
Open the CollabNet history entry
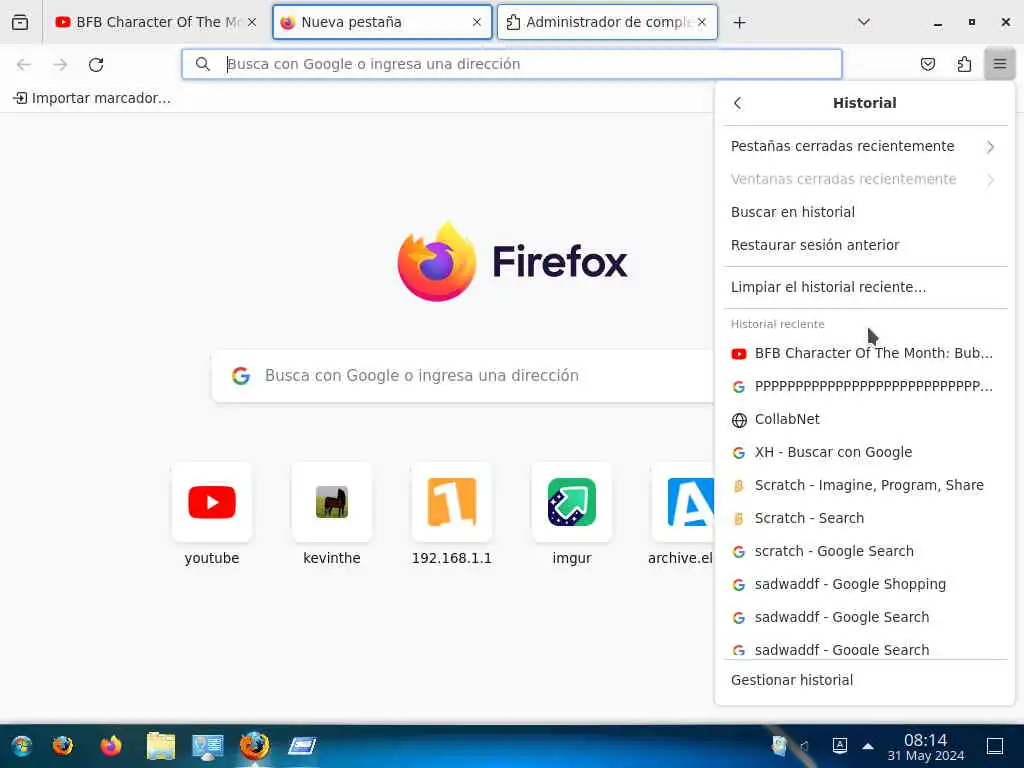click(865, 419)
